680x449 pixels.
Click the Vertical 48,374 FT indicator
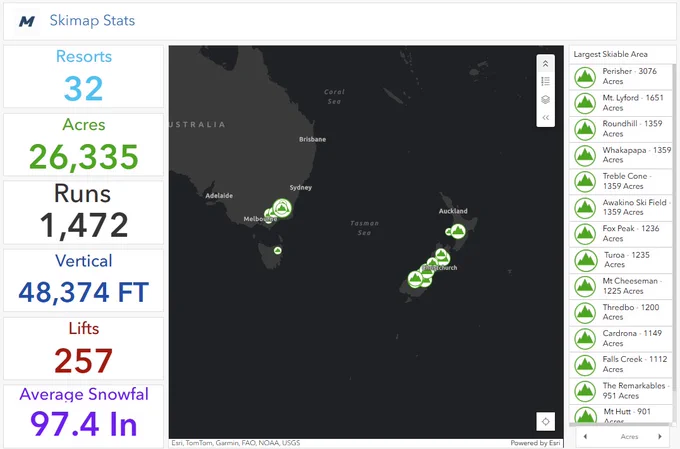84,280
